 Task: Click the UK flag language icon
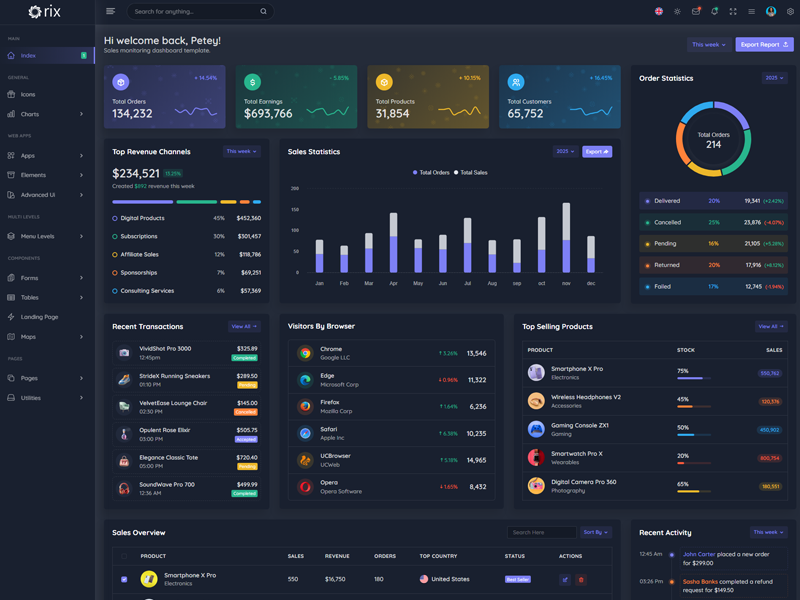pos(659,12)
